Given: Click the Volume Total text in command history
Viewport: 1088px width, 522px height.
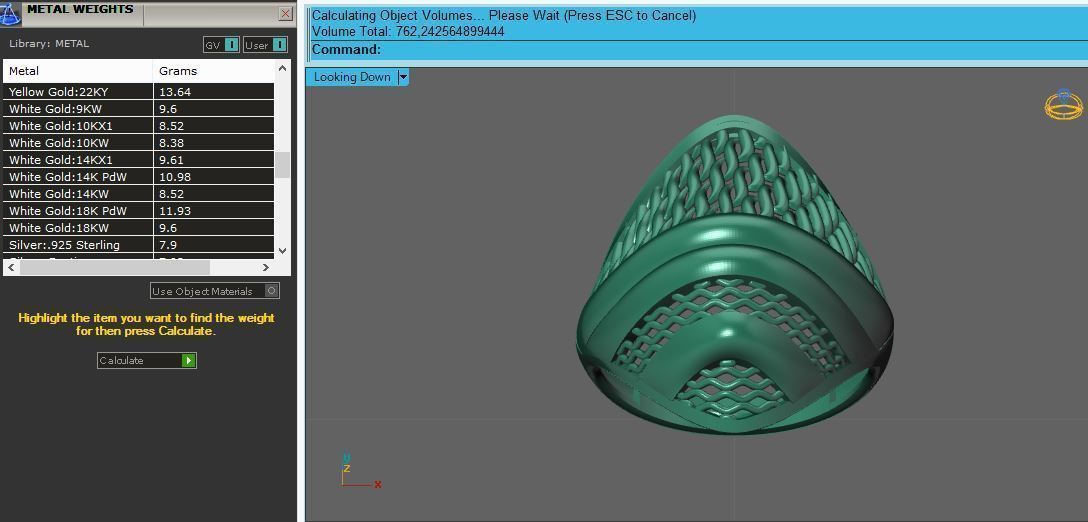Looking at the screenshot, I should (x=408, y=32).
